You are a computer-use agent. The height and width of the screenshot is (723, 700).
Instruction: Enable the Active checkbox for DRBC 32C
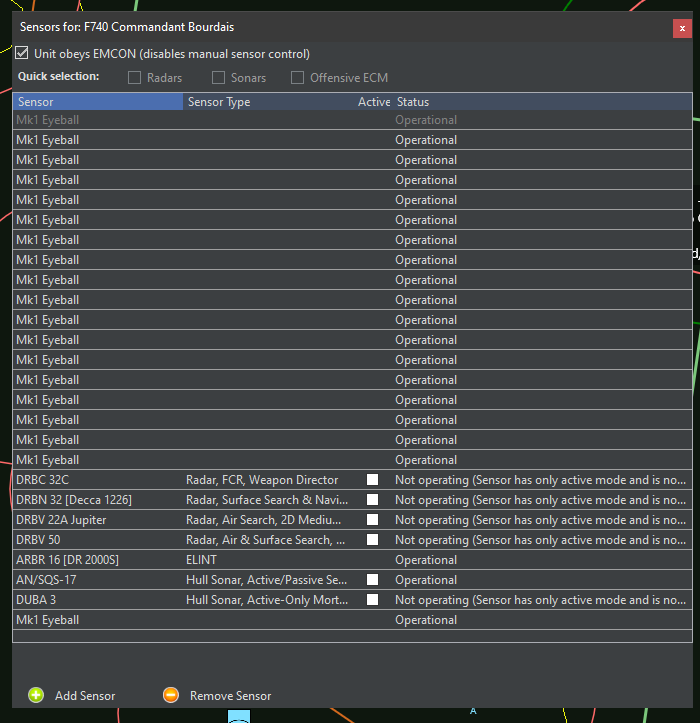pyautogui.click(x=373, y=480)
